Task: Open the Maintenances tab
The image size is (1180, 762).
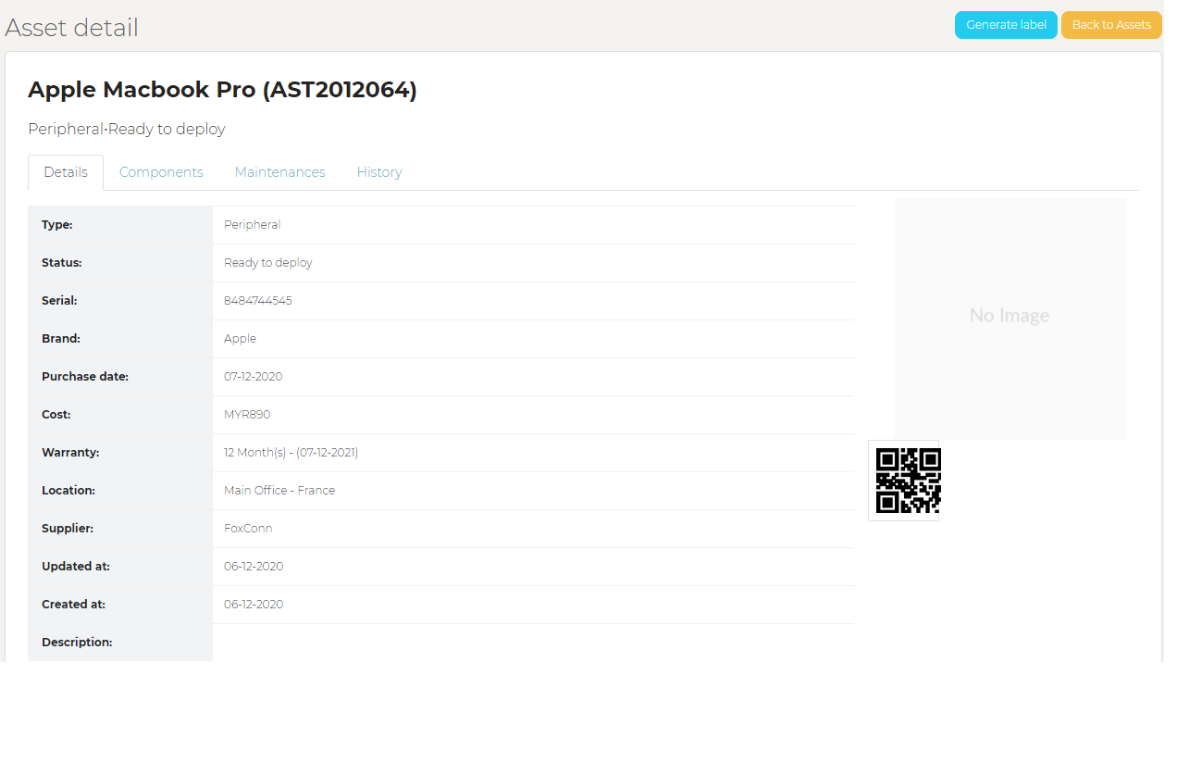Action: click(280, 172)
